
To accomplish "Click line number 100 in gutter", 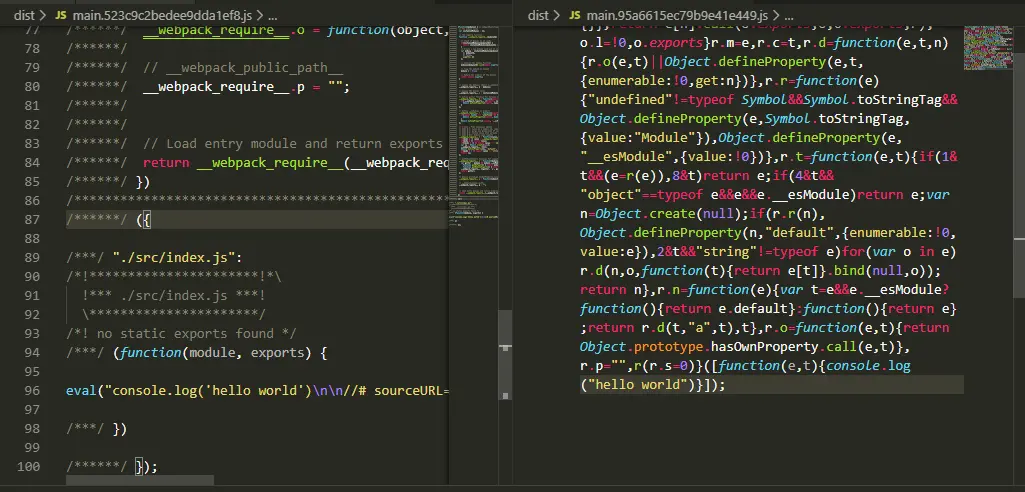I will (29, 467).
